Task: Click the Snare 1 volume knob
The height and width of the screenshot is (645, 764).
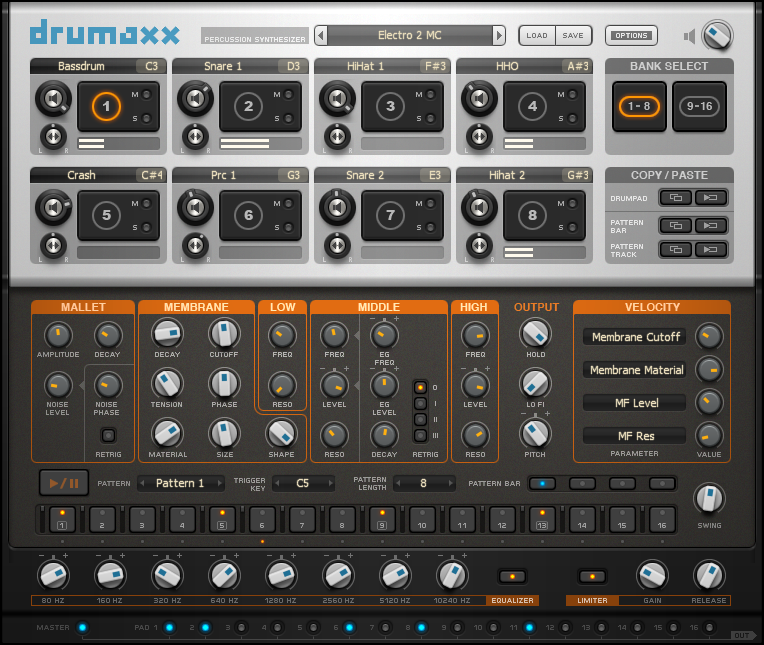Action: [x=194, y=99]
